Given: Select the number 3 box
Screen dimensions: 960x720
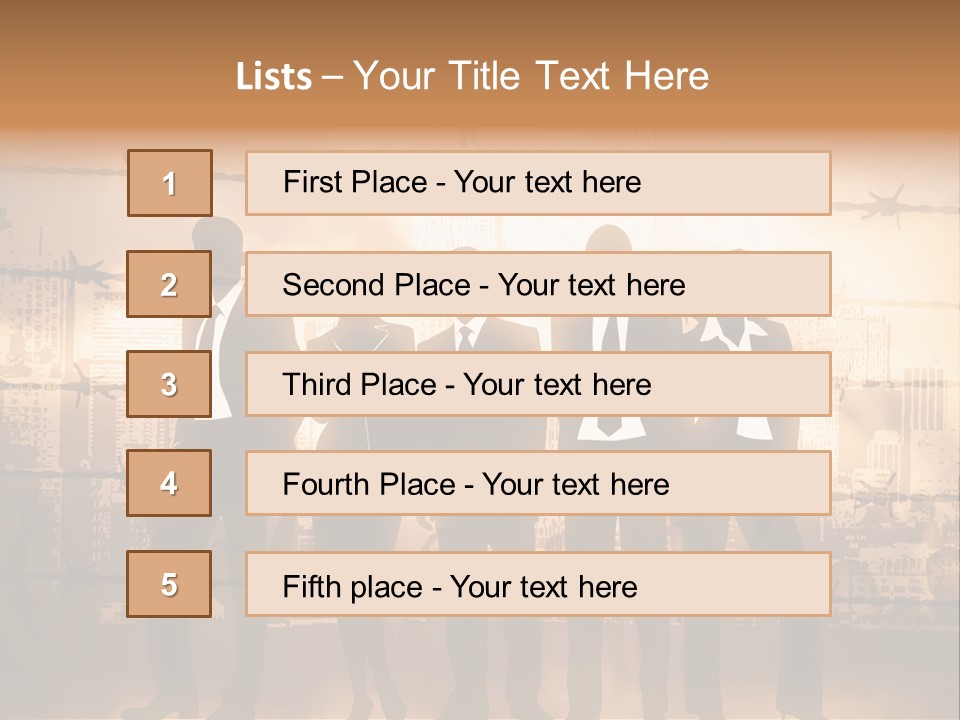Looking at the screenshot, I should 169,384.
